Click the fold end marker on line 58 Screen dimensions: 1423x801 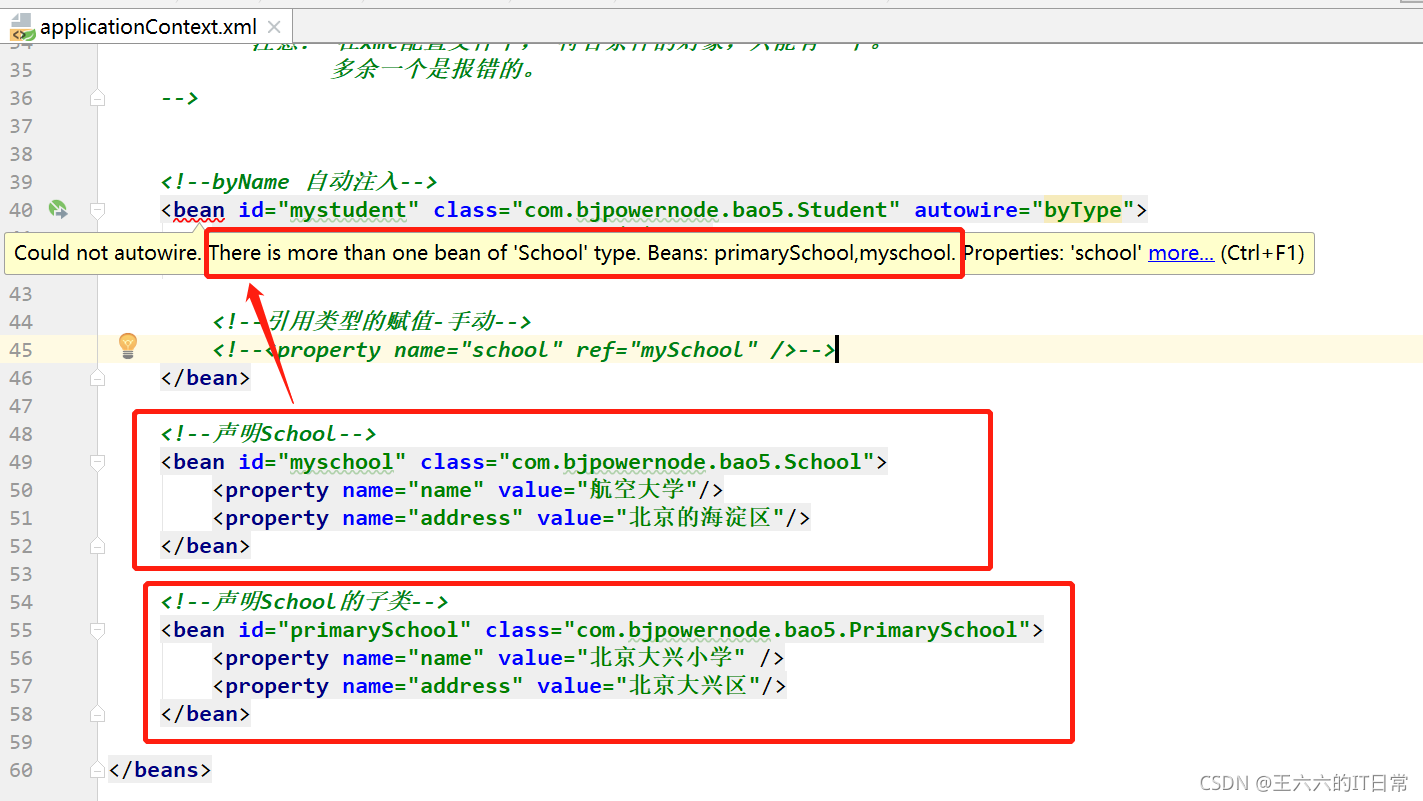pos(97,714)
